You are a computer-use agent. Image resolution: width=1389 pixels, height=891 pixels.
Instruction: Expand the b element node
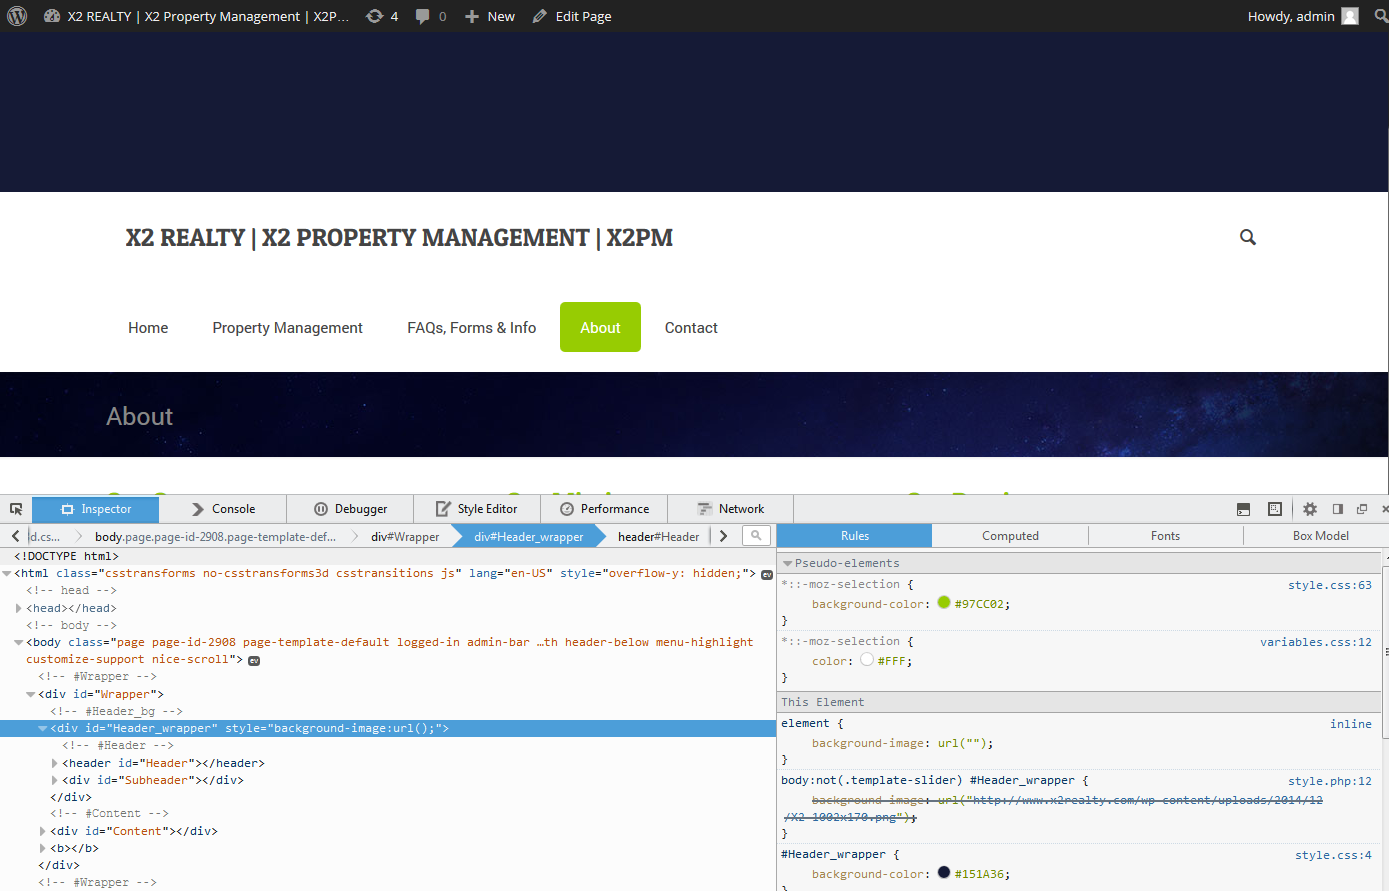43,848
